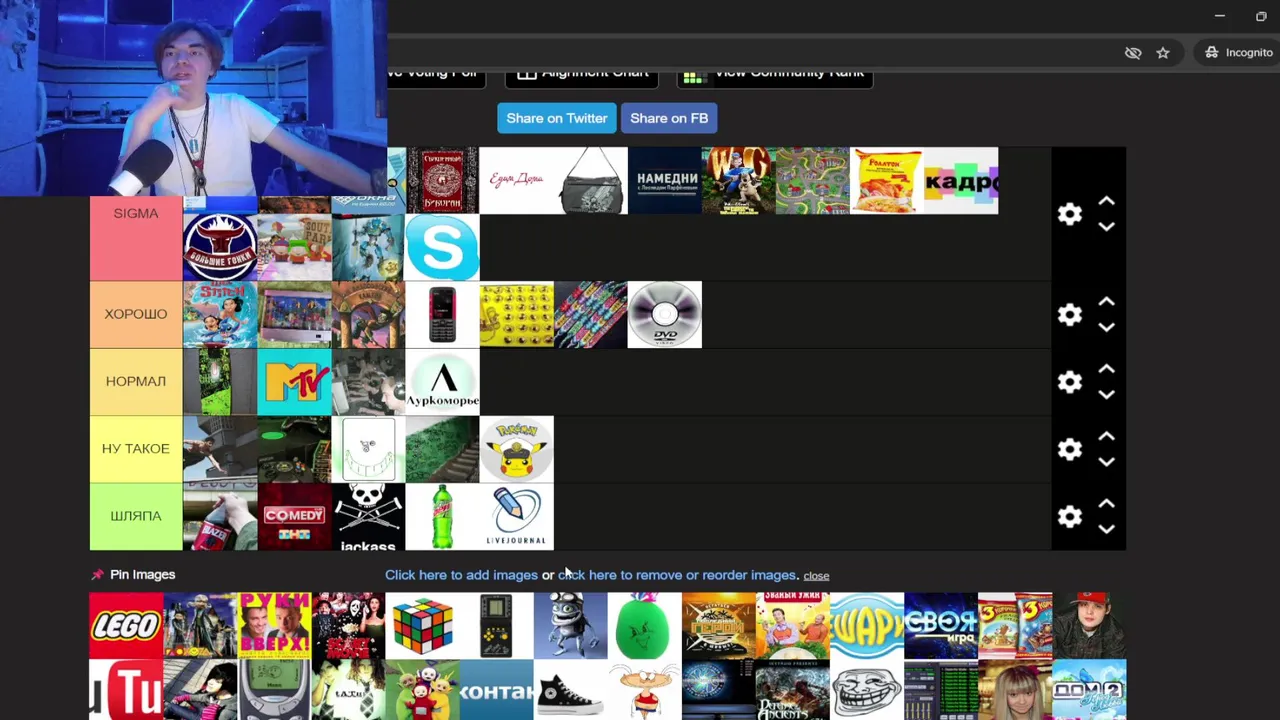Select the Pikachu detective image
1280x720 pixels.
(516, 449)
